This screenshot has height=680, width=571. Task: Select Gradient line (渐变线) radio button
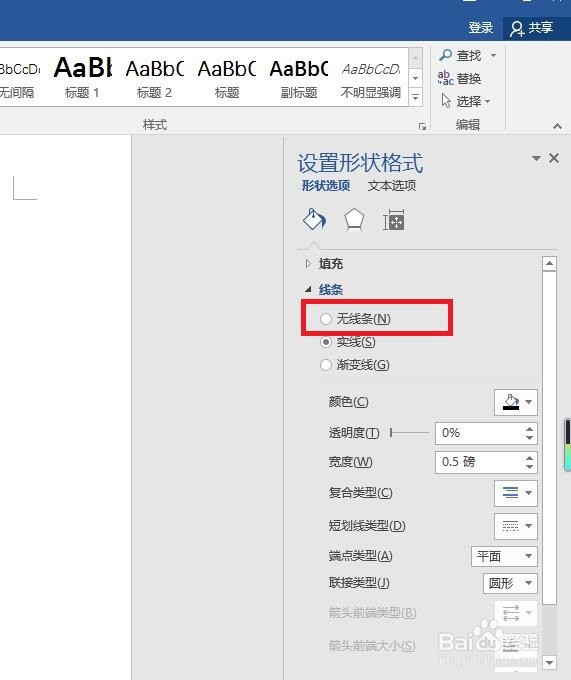(x=326, y=365)
